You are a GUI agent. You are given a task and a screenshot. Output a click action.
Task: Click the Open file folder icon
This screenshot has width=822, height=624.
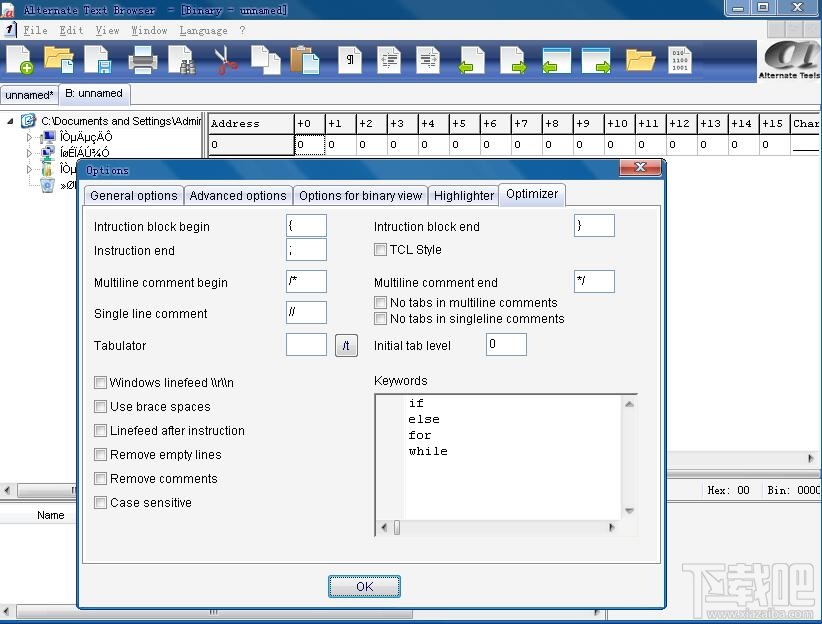tap(59, 60)
